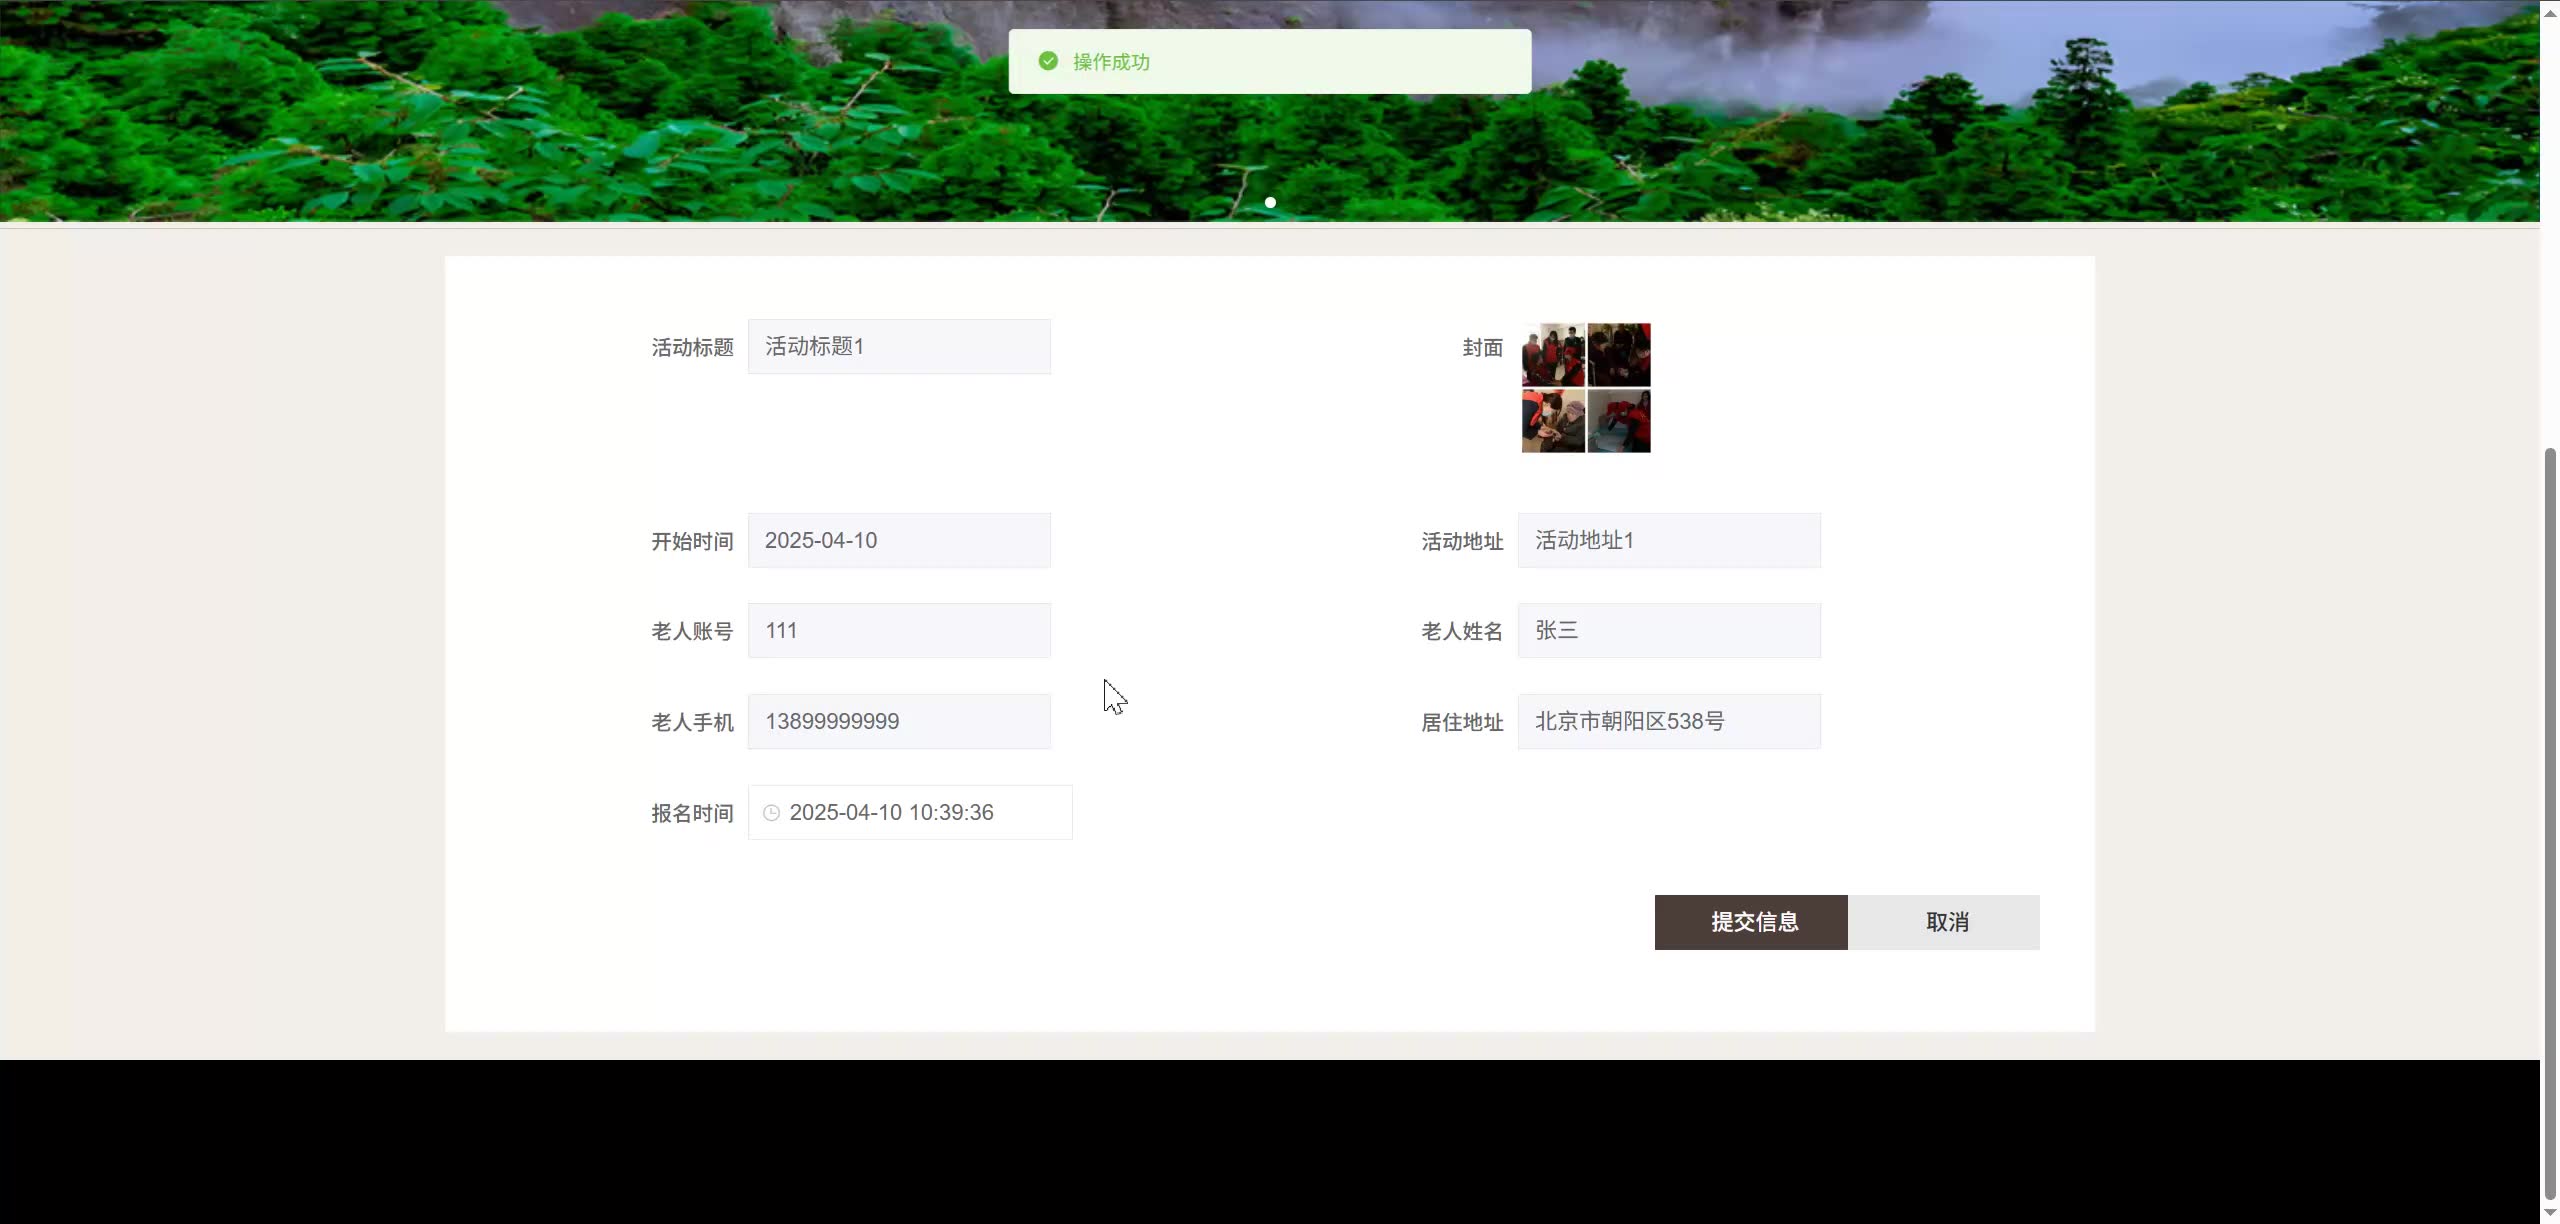Select the phone value 13899999999
This screenshot has height=1224, width=2560.
click(832, 721)
